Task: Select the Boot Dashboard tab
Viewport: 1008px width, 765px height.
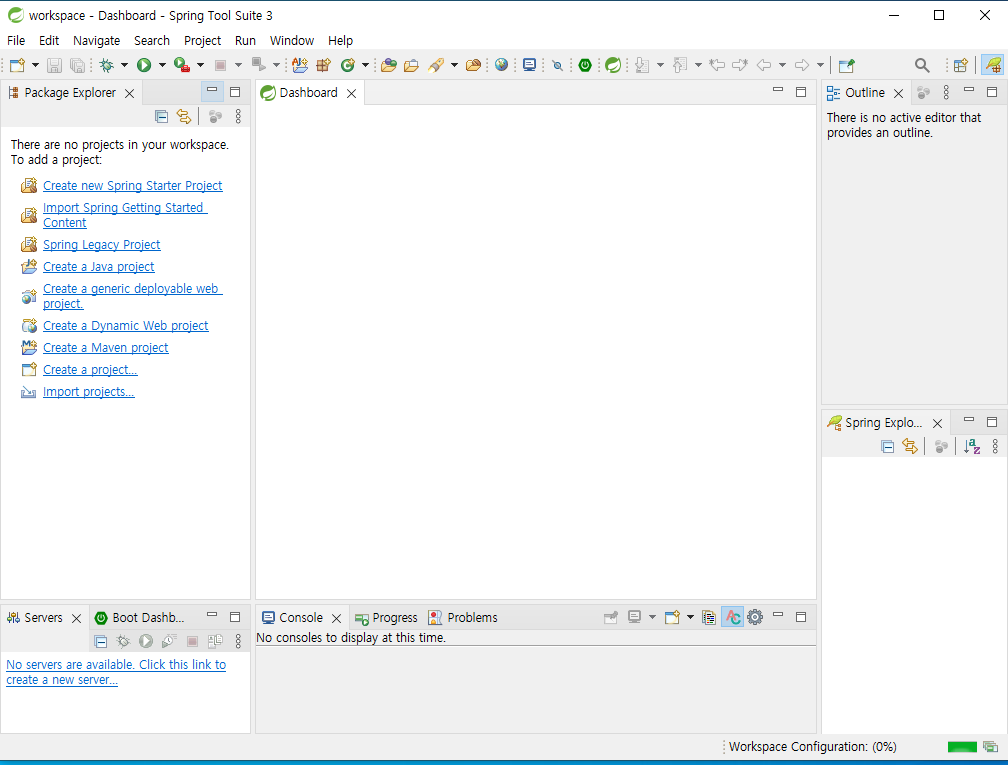Action: click(x=140, y=618)
